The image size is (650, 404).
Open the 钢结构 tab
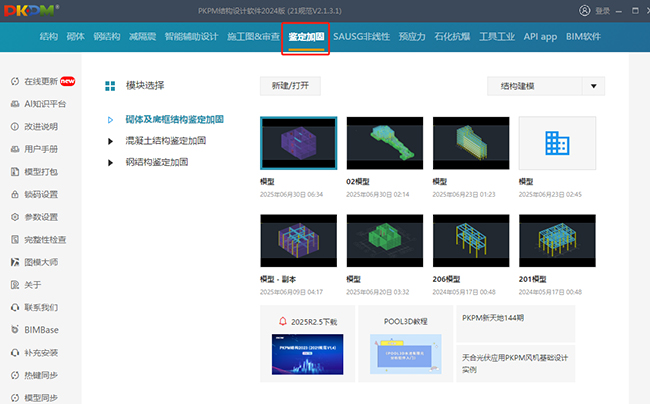[x=107, y=36]
